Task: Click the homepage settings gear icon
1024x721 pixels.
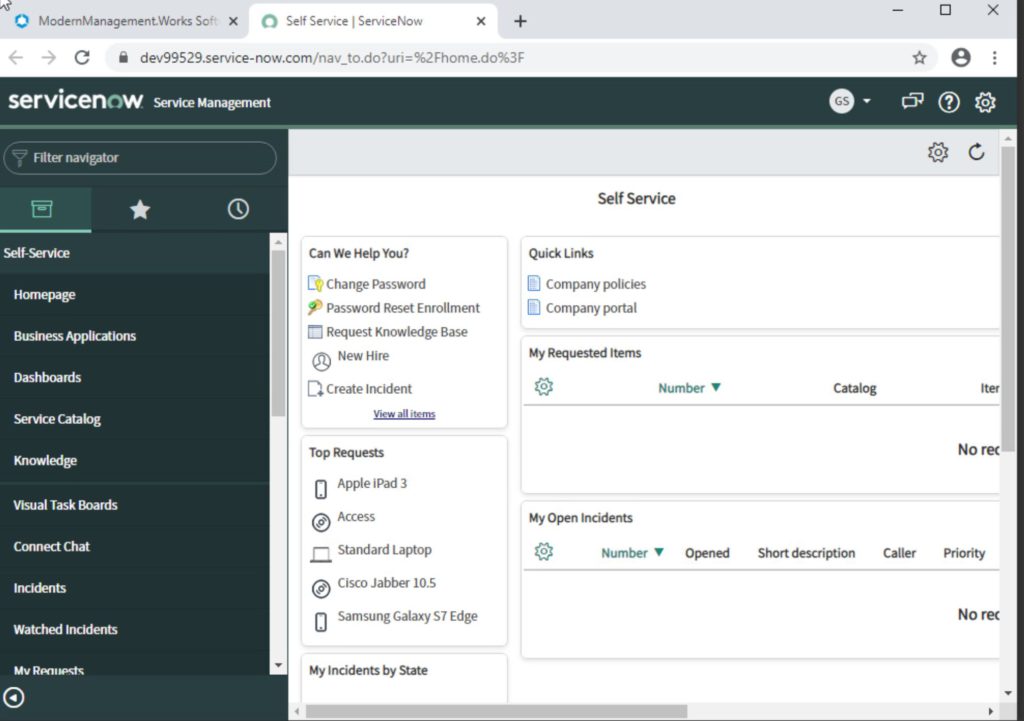Action: [938, 152]
